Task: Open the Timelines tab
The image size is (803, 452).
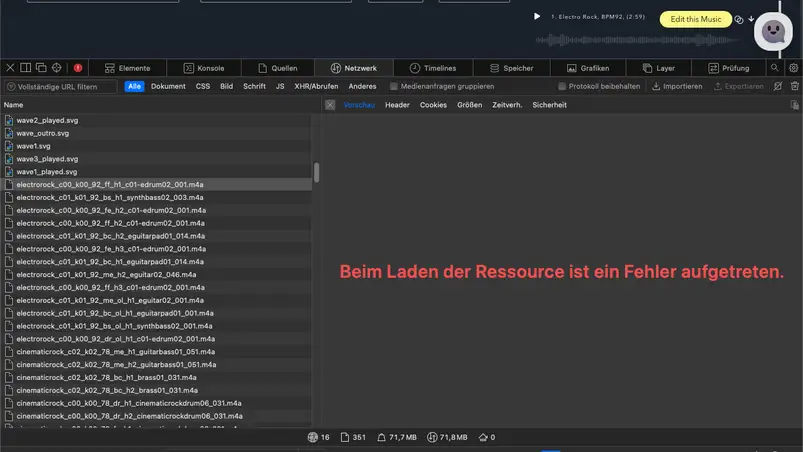Action: point(433,68)
